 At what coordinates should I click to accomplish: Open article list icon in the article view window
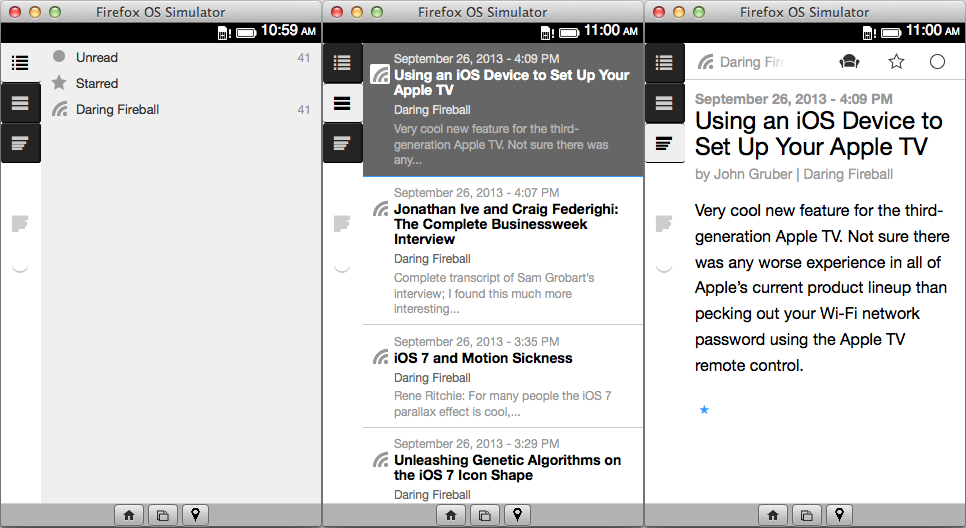[664, 103]
